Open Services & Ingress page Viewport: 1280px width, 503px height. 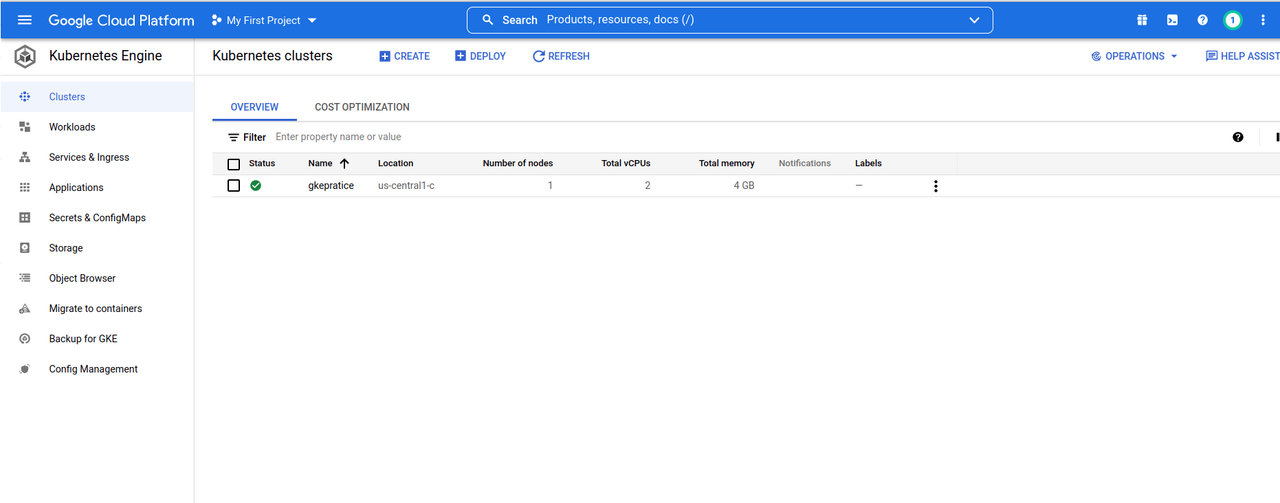click(89, 157)
